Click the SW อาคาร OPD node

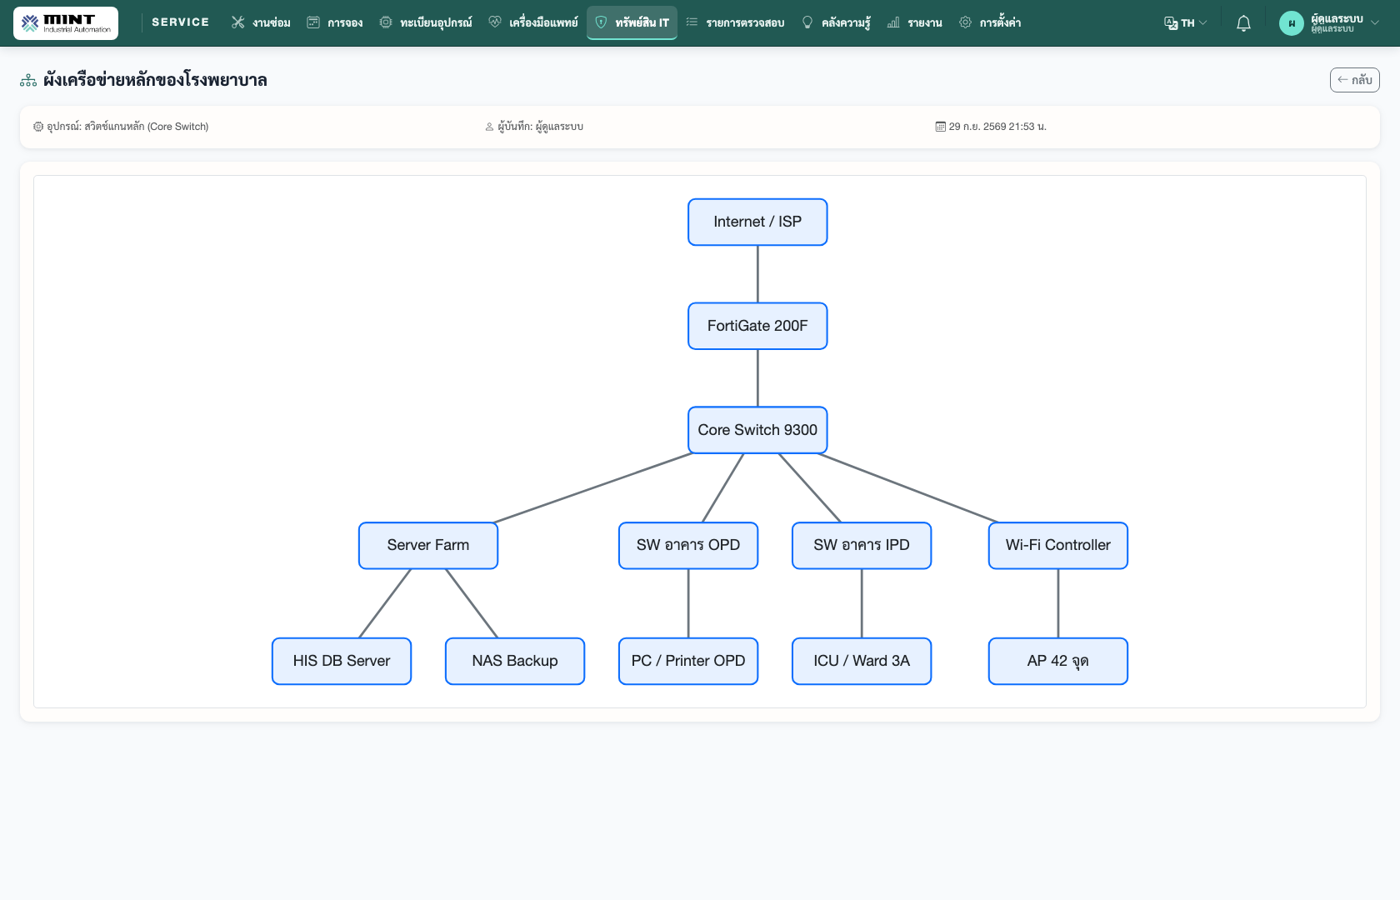point(688,545)
